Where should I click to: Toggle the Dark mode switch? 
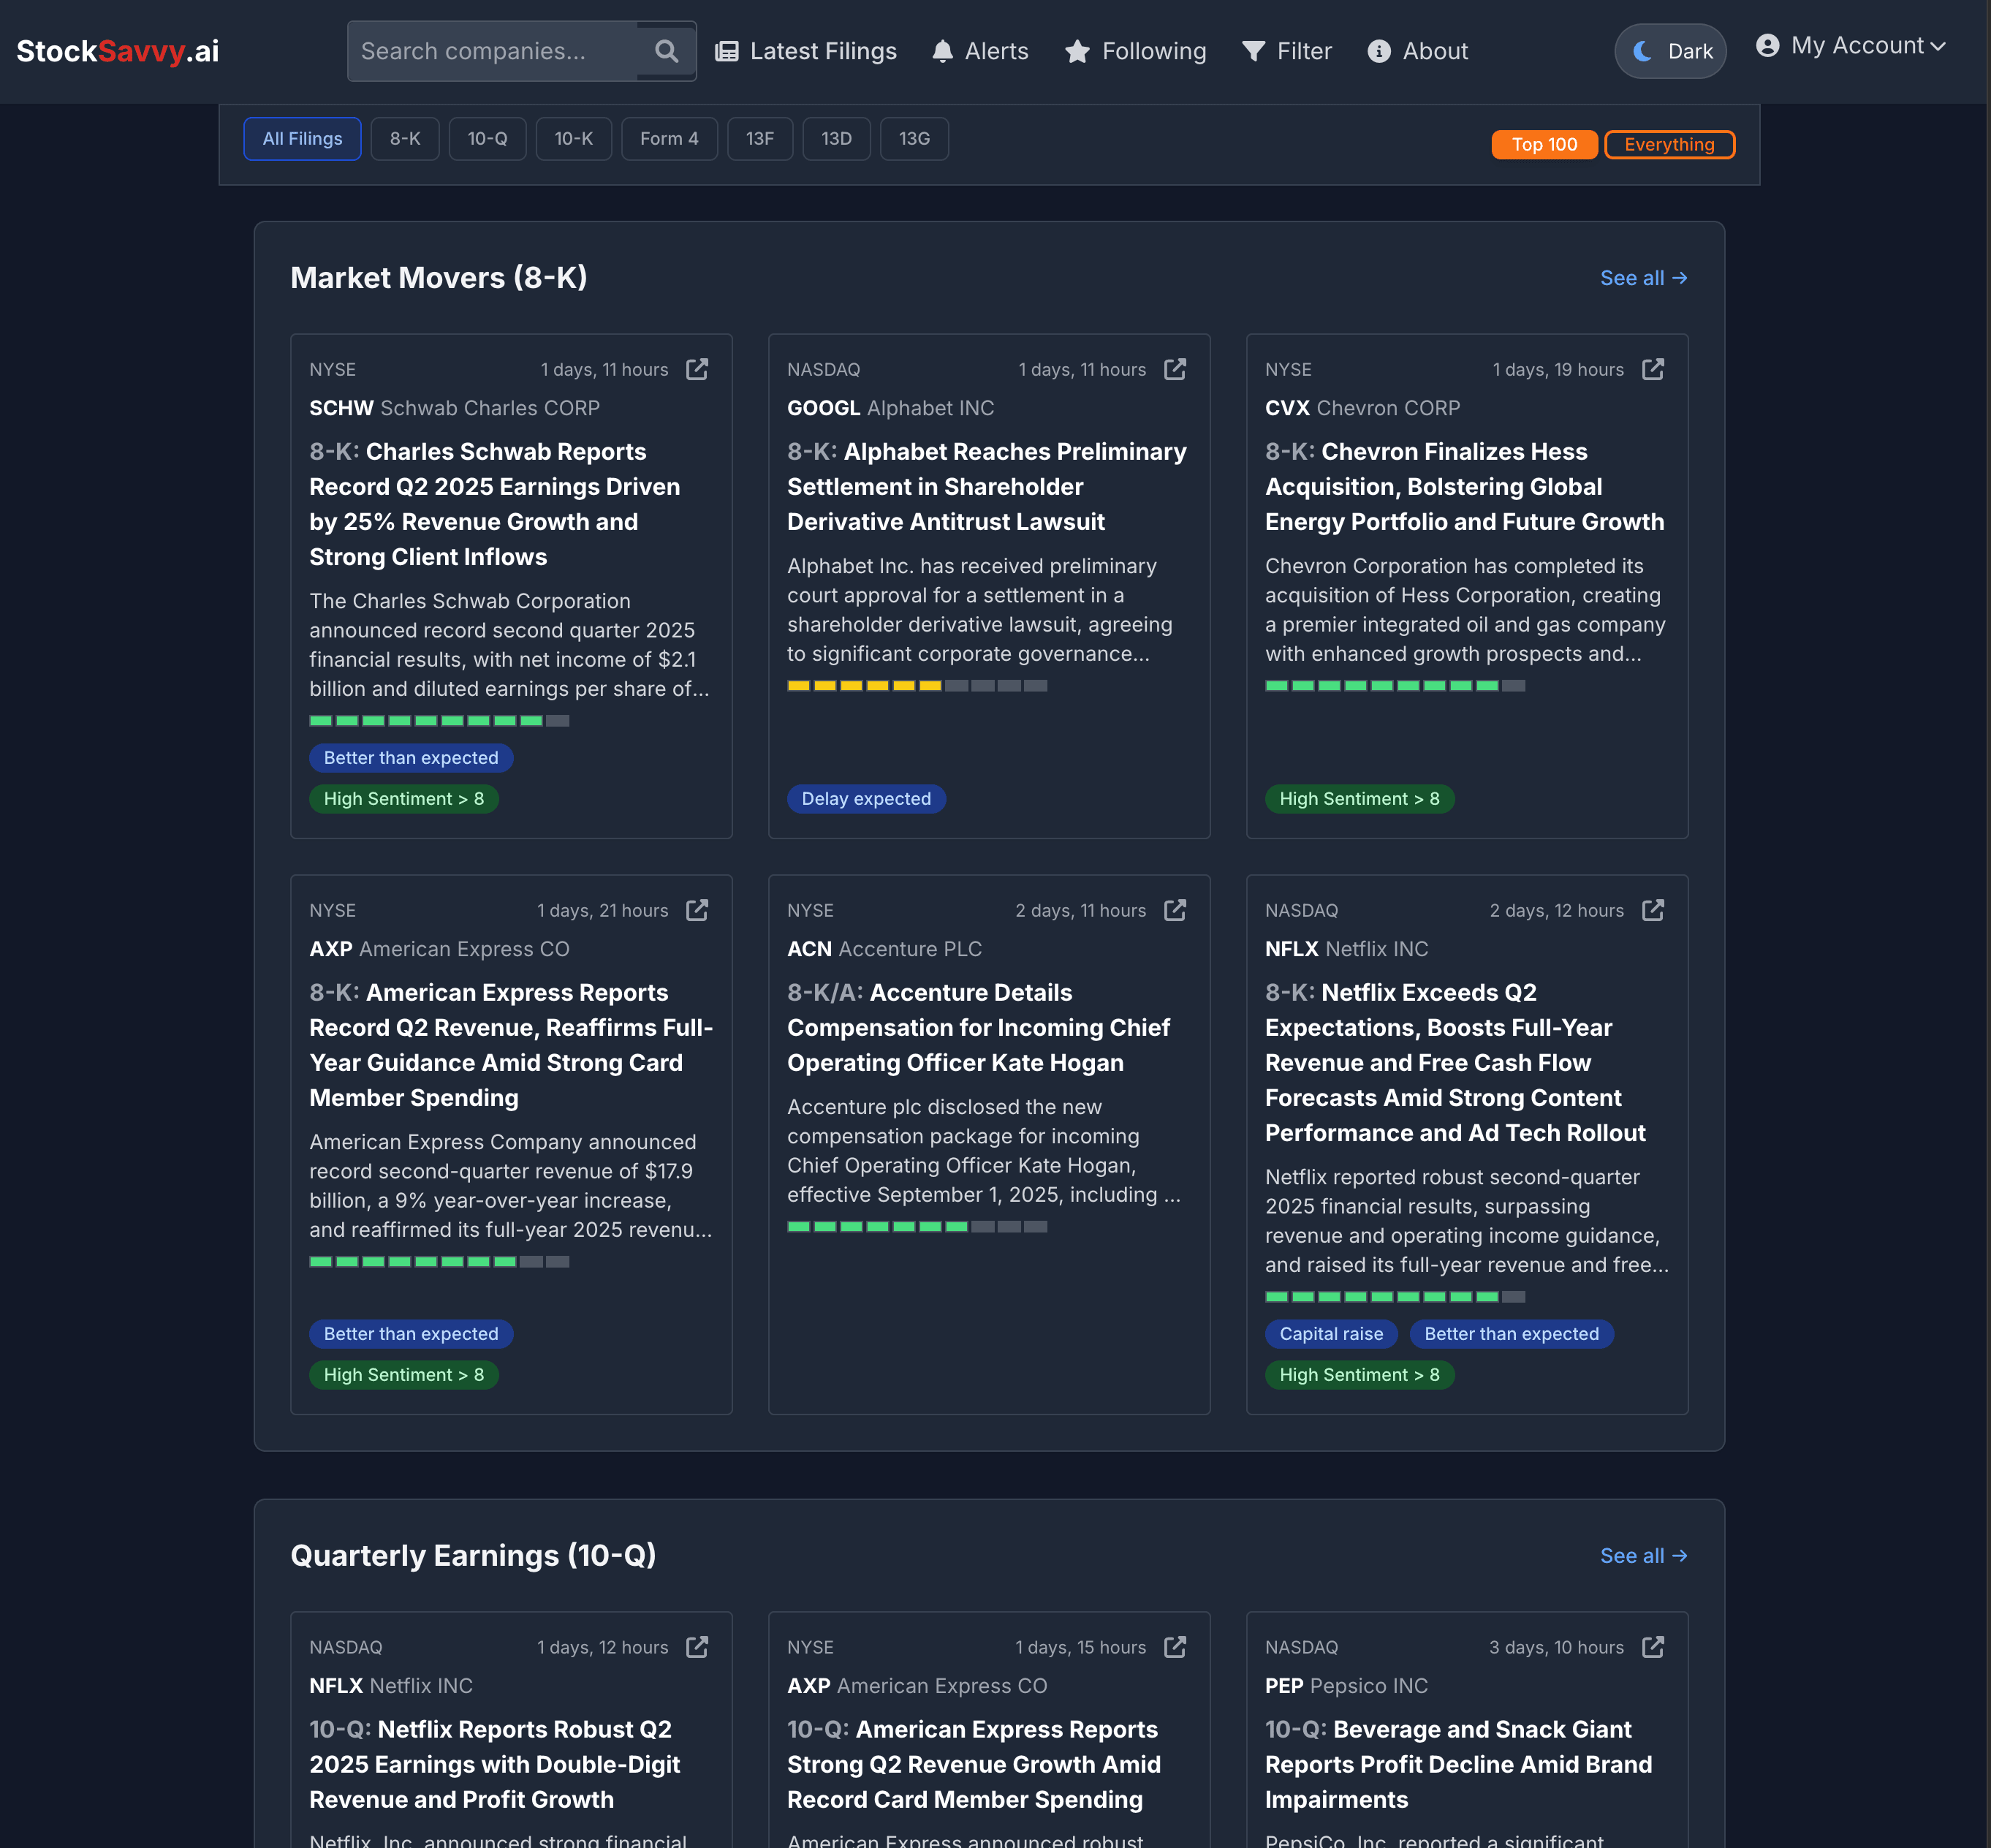(x=1671, y=51)
